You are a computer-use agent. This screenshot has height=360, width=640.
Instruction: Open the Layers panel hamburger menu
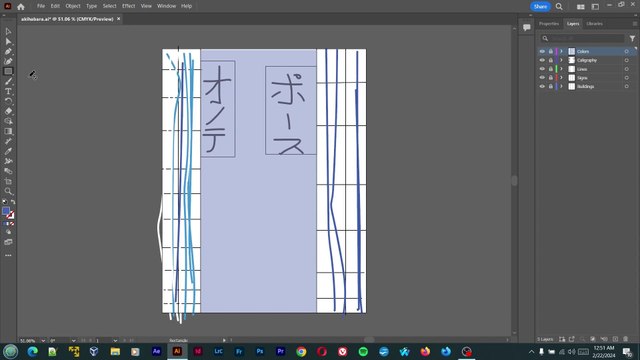tap(634, 24)
